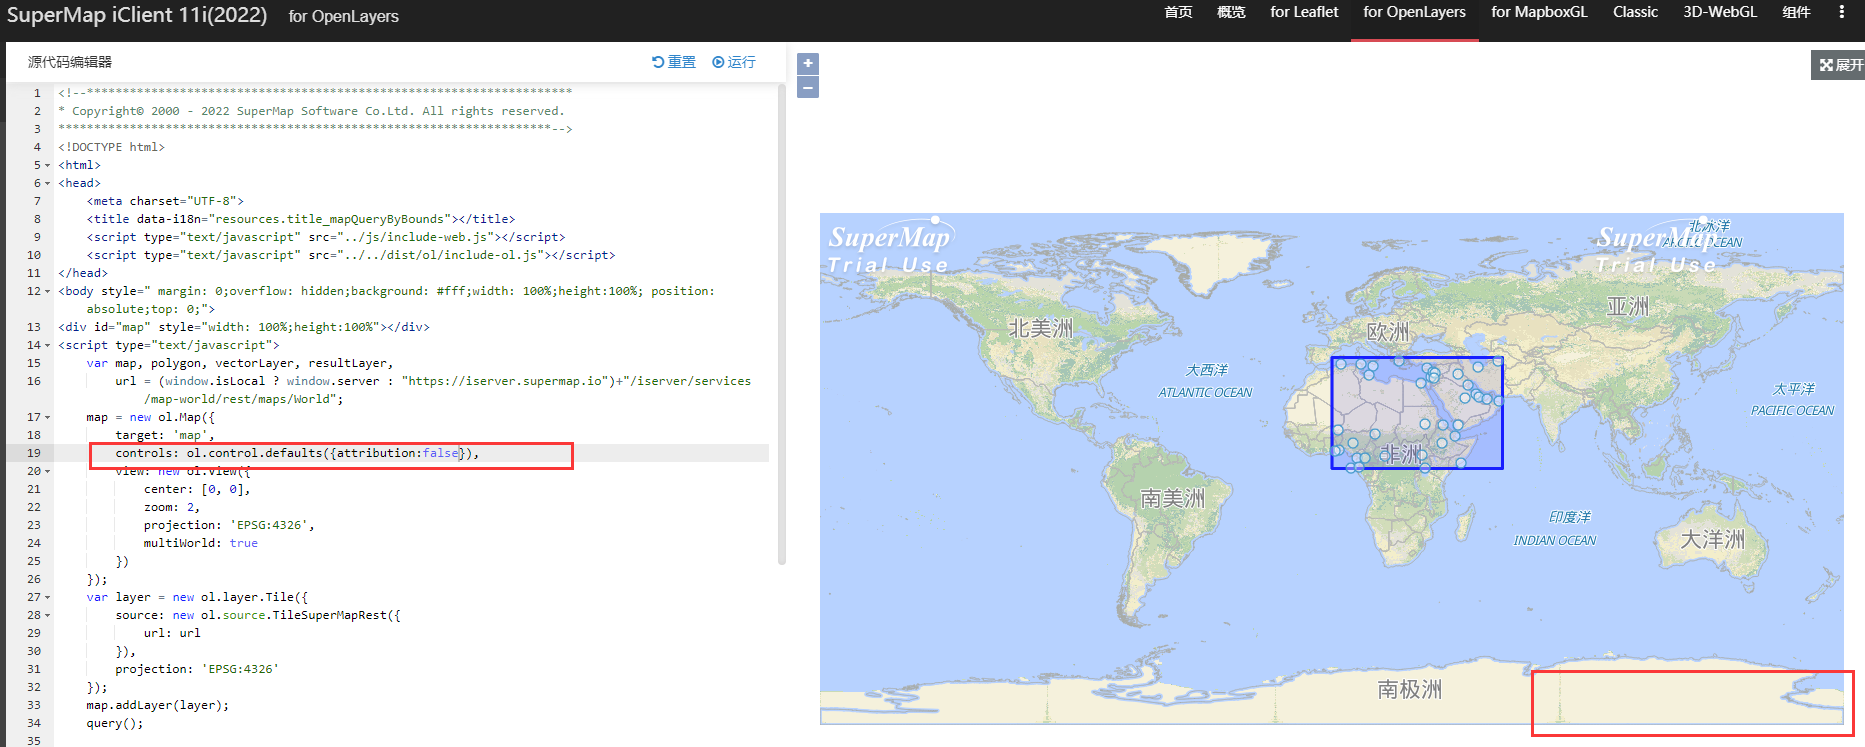Click the INDIAN OCEAN label on map
The image size is (1865, 747).
(1555, 541)
